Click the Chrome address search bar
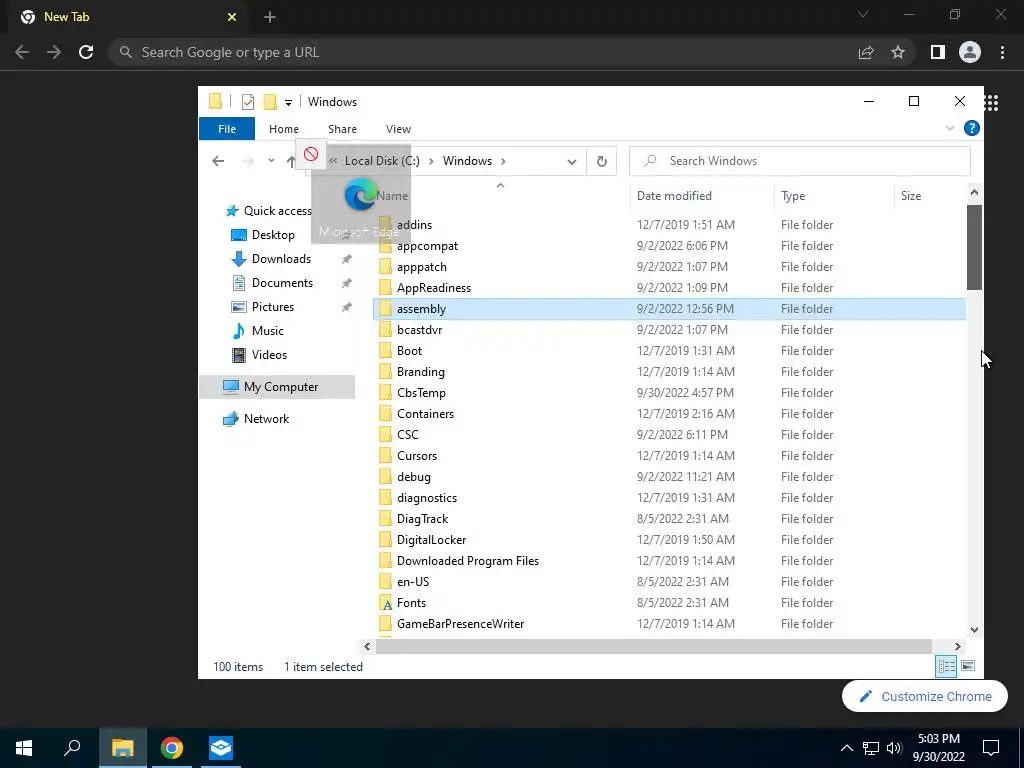The image size is (1024, 768). (x=481, y=52)
